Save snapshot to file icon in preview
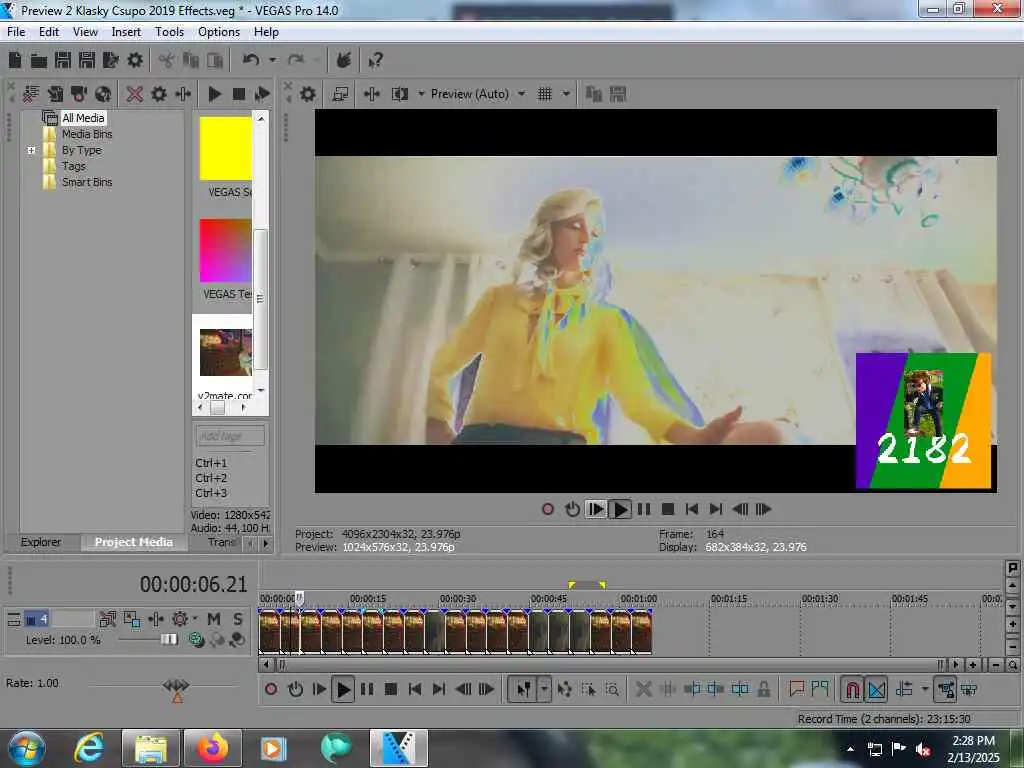Viewport: 1024px width, 768px height. [x=618, y=94]
